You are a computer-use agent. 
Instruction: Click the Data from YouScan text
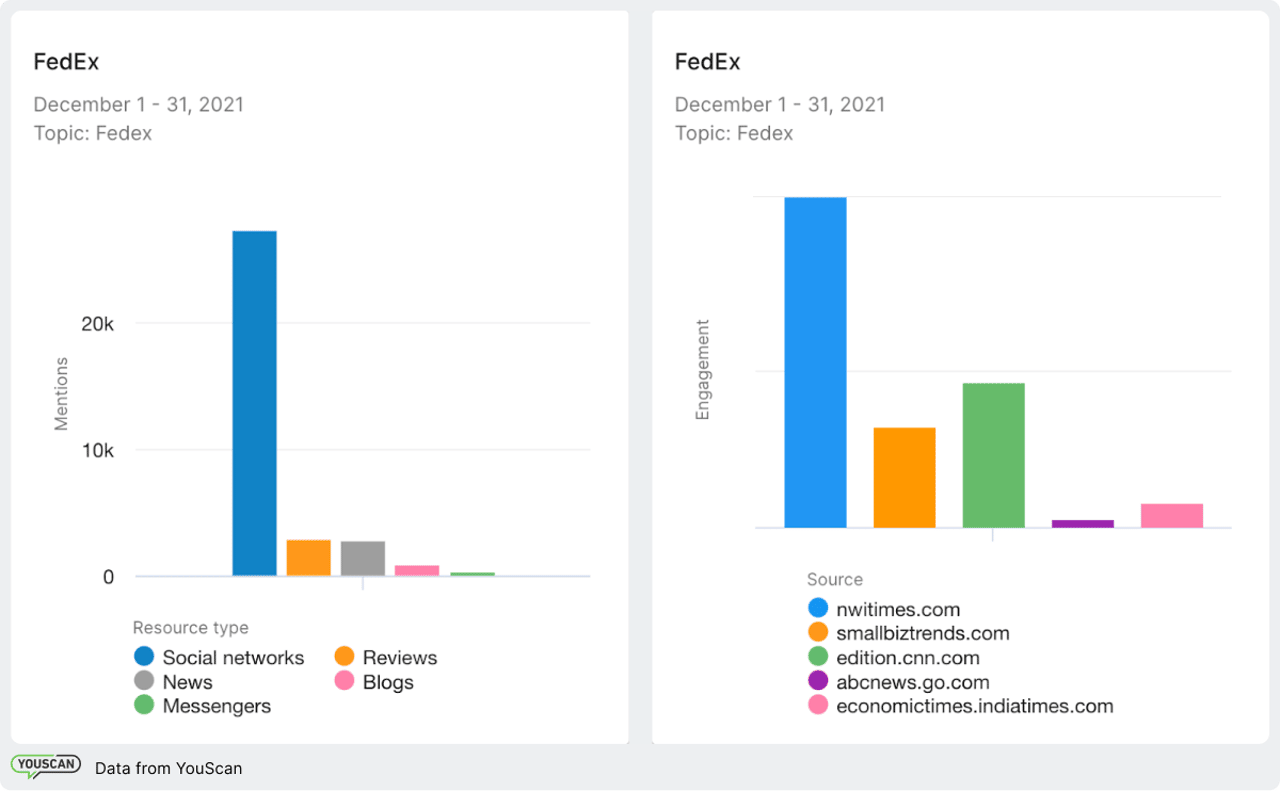(169, 768)
